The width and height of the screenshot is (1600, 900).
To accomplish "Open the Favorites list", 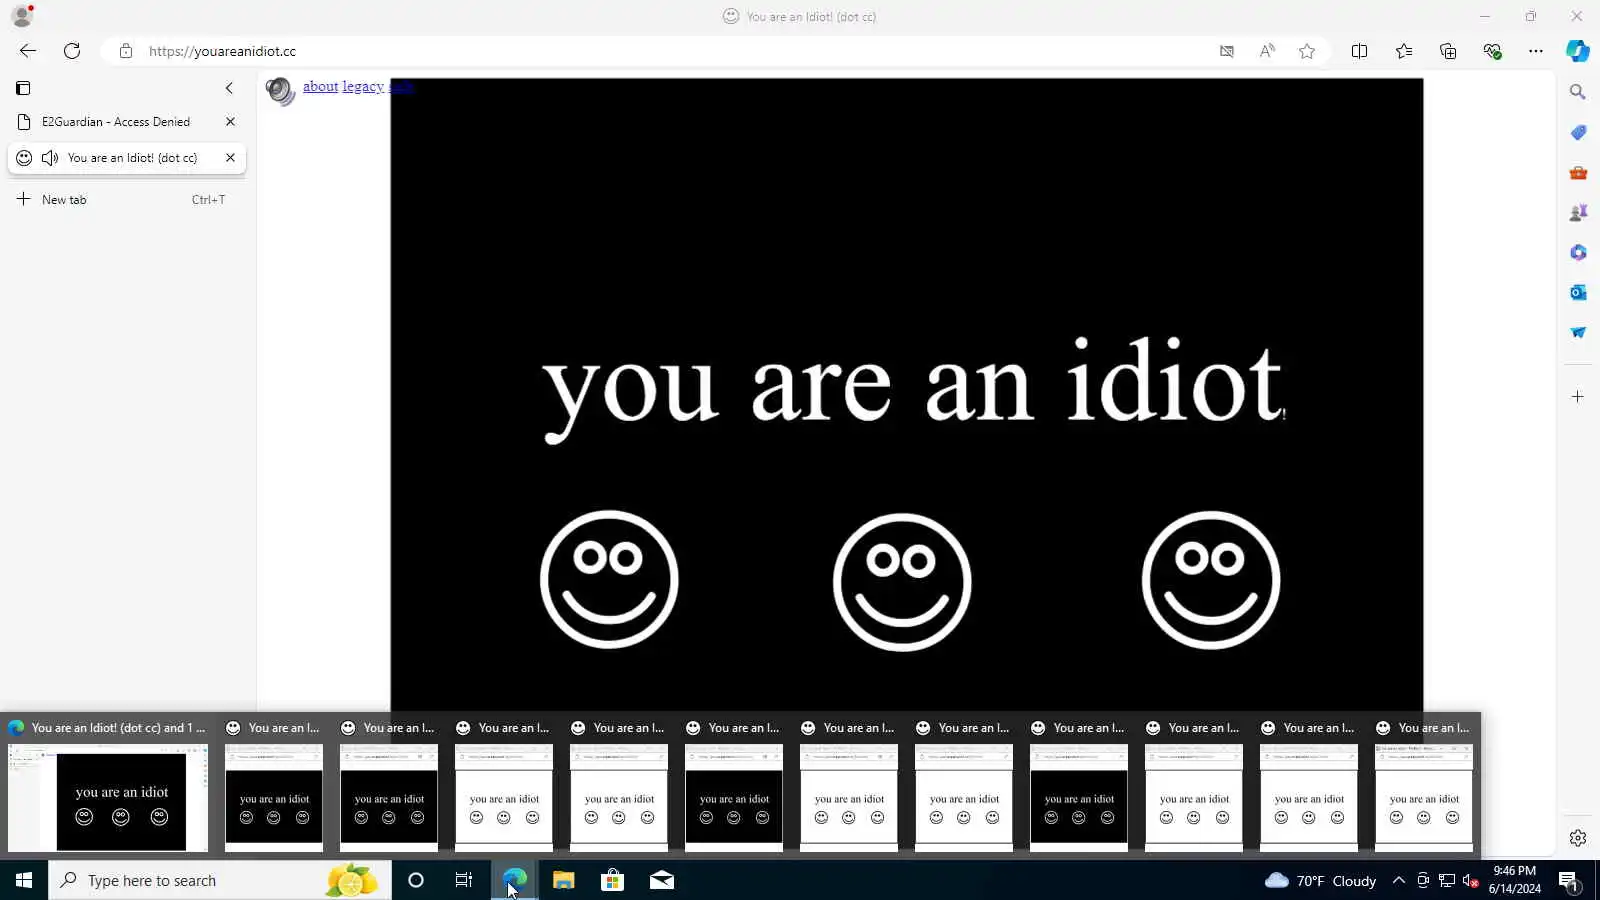I will tap(1404, 51).
